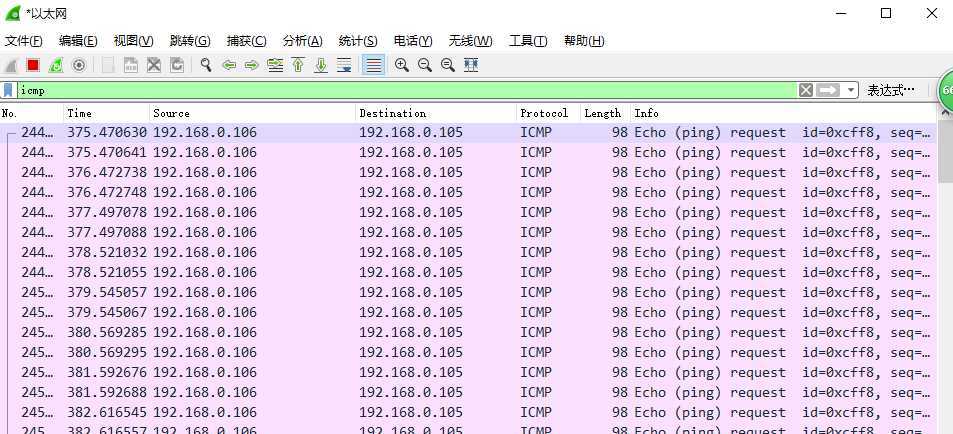The image size is (953, 434).
Task: Open the 统计(S) menu
Action: tap(357, 41)
